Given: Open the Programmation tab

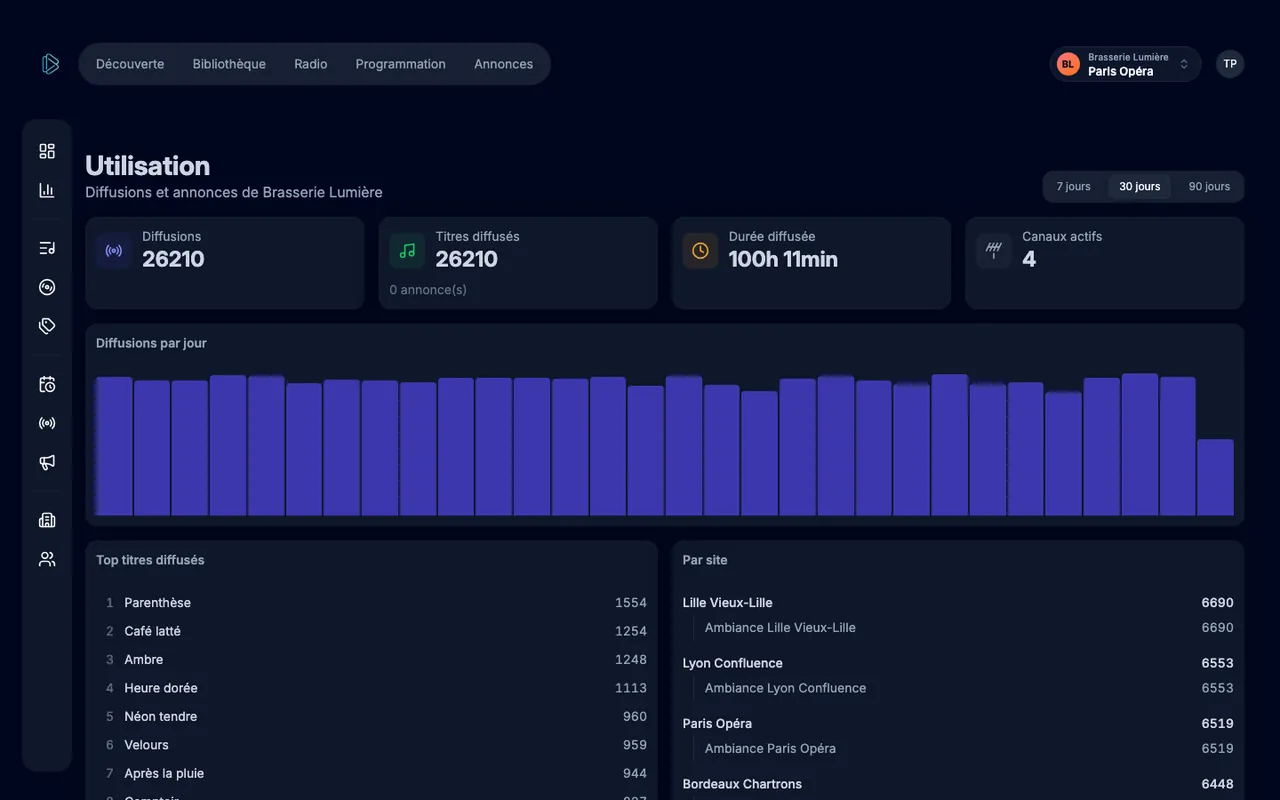Looking at the screenshot, I should coord(401,64).
